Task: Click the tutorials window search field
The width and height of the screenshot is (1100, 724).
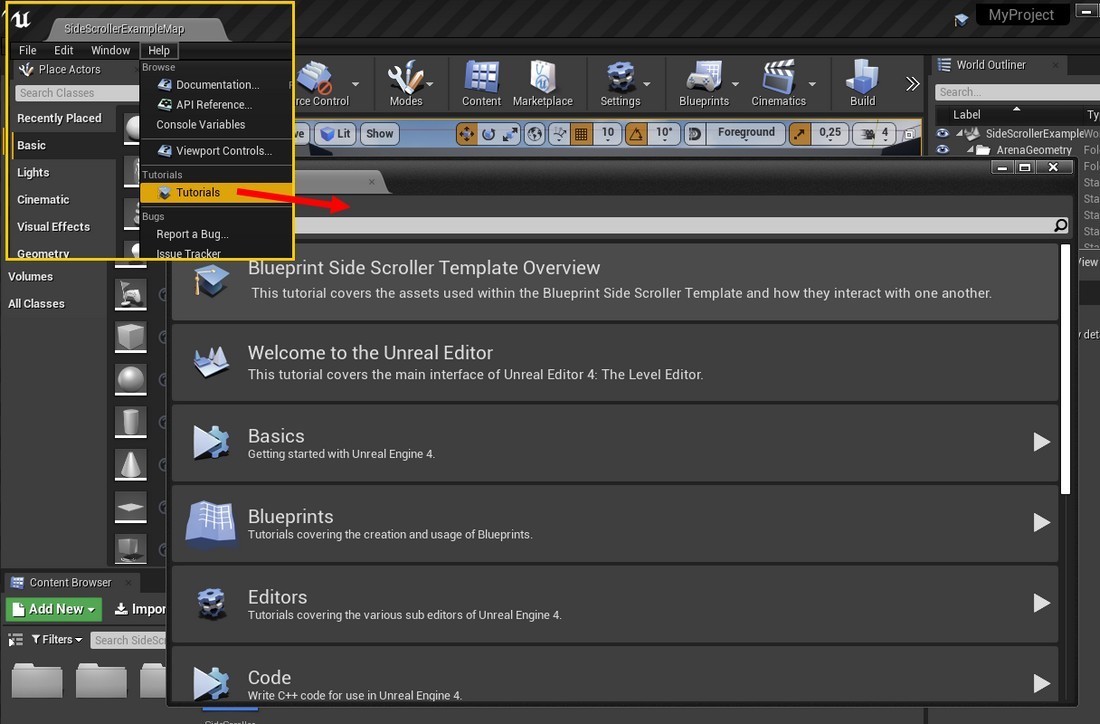Action: coord(673,225)
